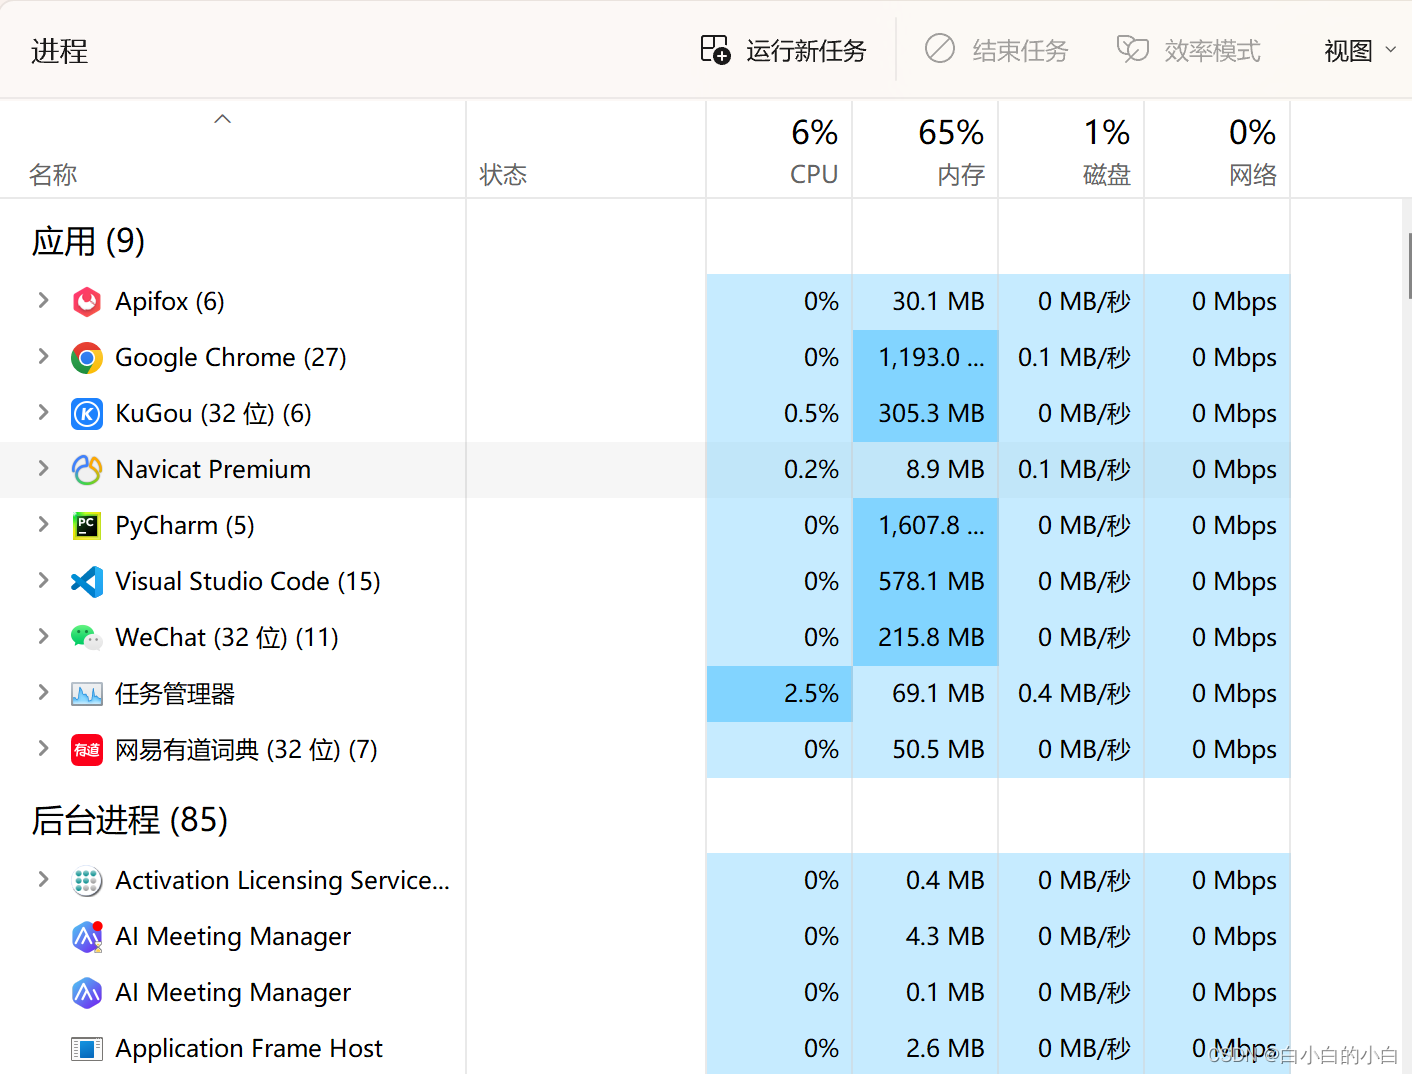1412x1074 pixels.
Task: Click the 效率模式 leaf icon
Action: pos(1132,49)
